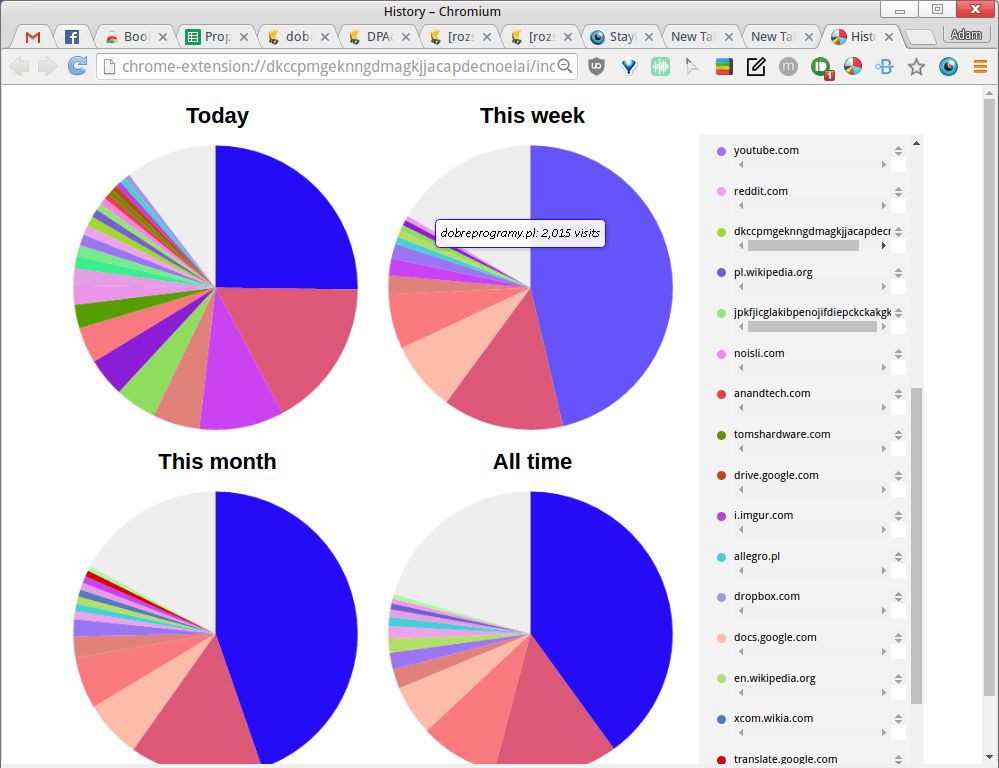The image size is (999, 768).
Task: Select the 'xcom.wikia.com' legend entry
Action: (x=773, y=718)
